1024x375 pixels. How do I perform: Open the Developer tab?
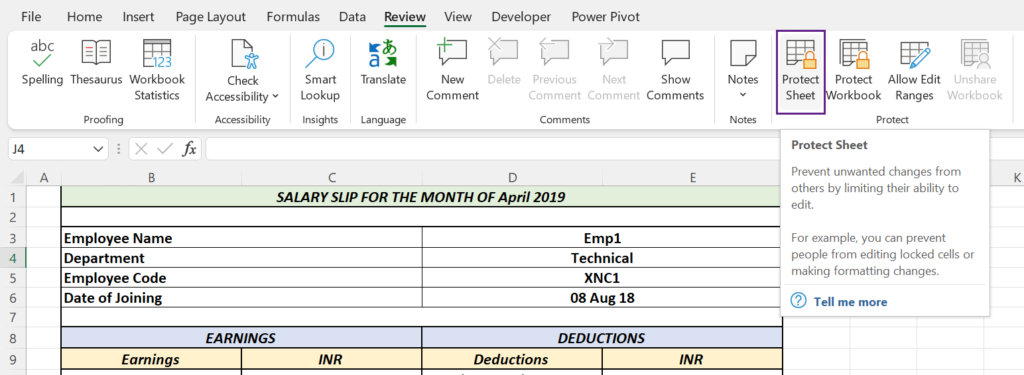tap(521, 17)
